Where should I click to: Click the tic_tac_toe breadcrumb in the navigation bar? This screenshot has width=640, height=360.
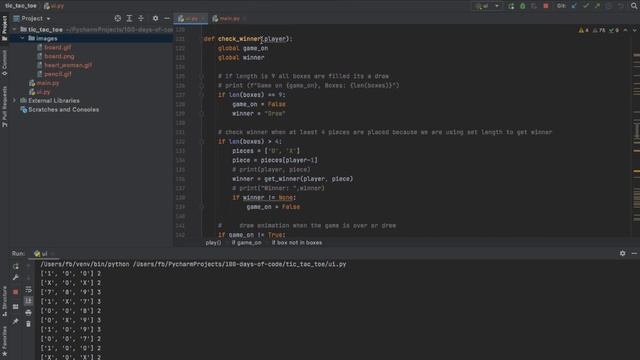[x=21, y=6]
